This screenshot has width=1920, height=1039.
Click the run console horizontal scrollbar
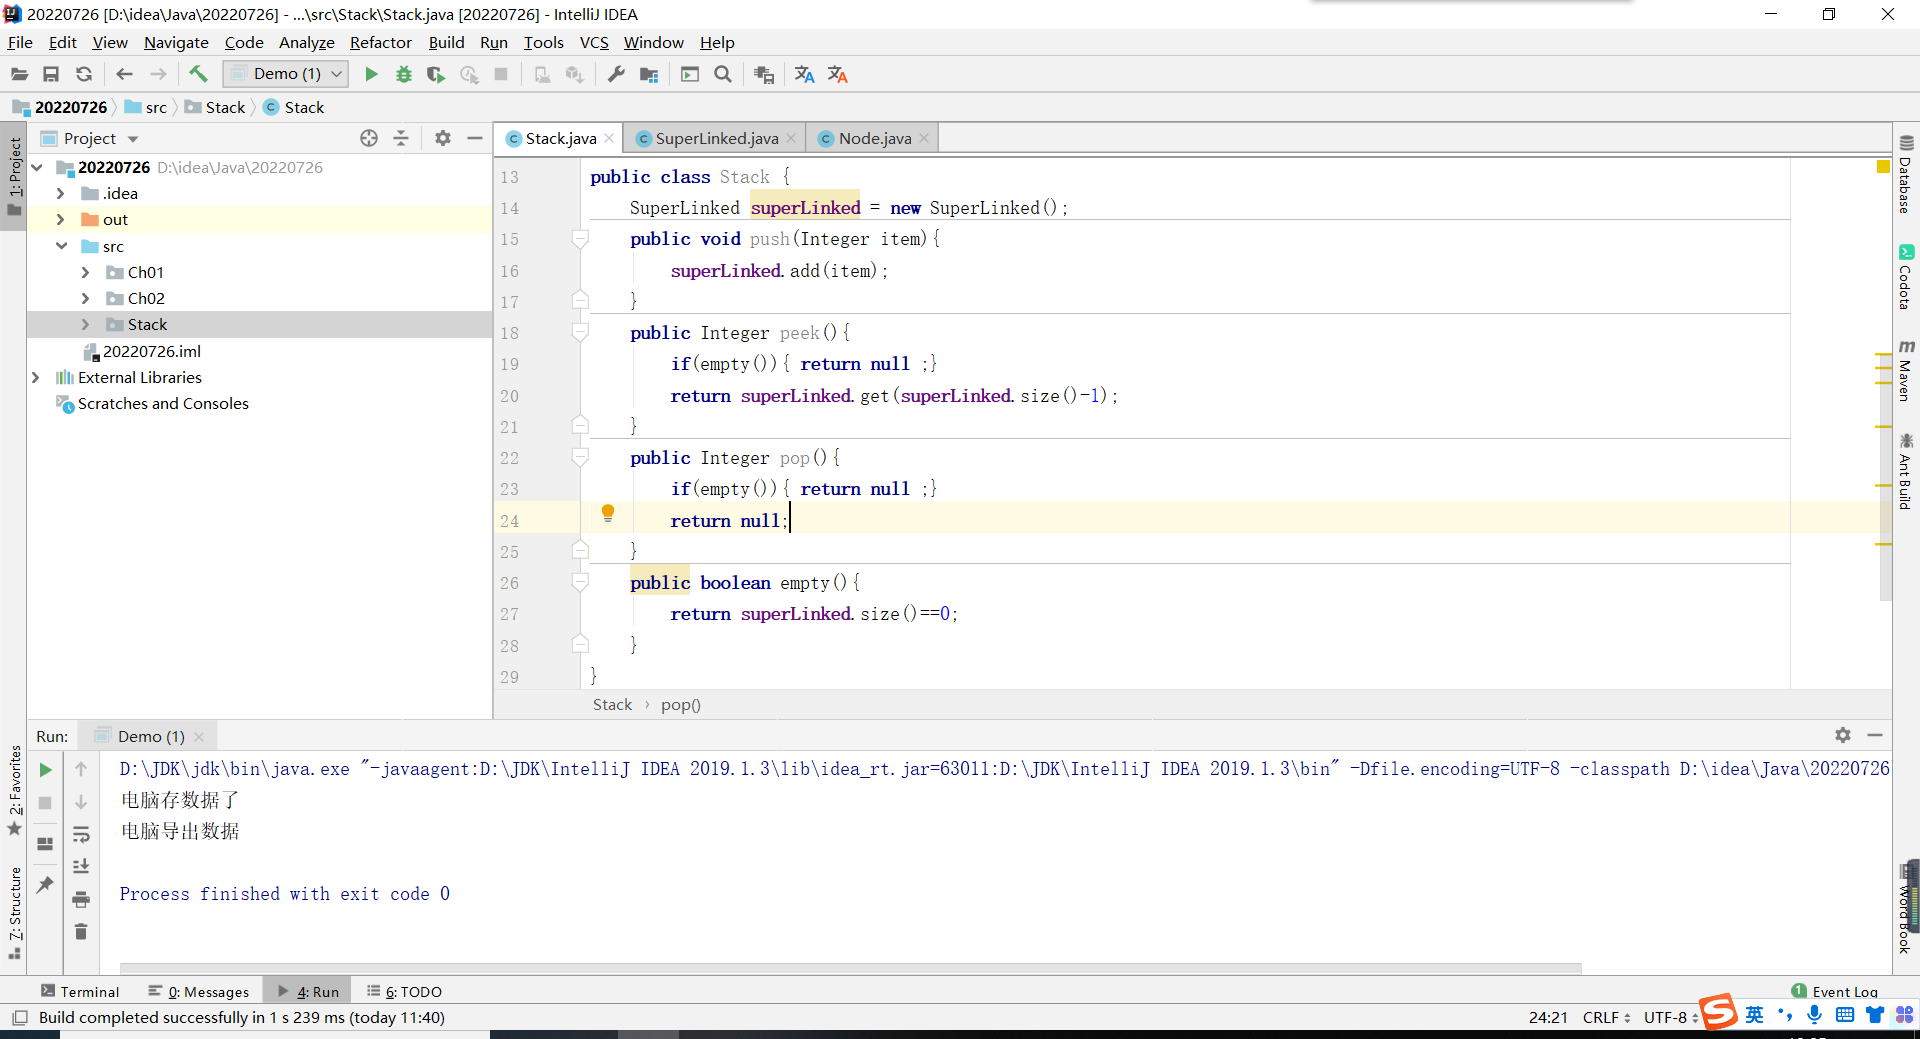coord(850,968)
